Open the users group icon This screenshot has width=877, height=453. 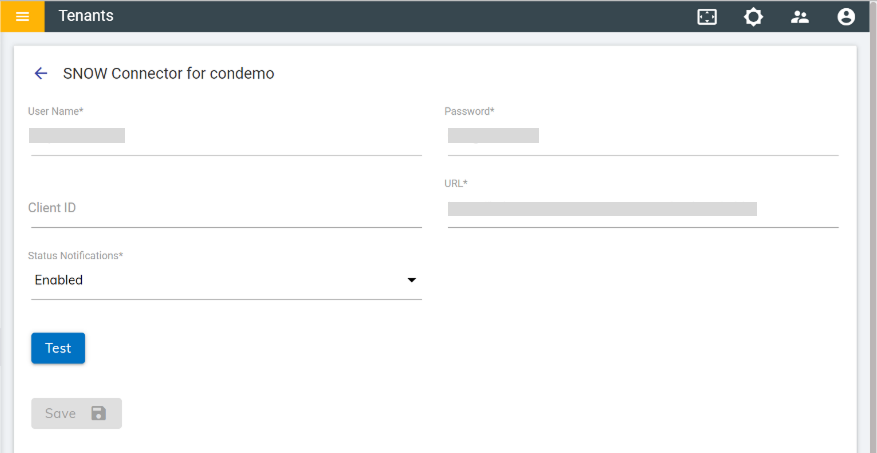[x=800, y=17]
